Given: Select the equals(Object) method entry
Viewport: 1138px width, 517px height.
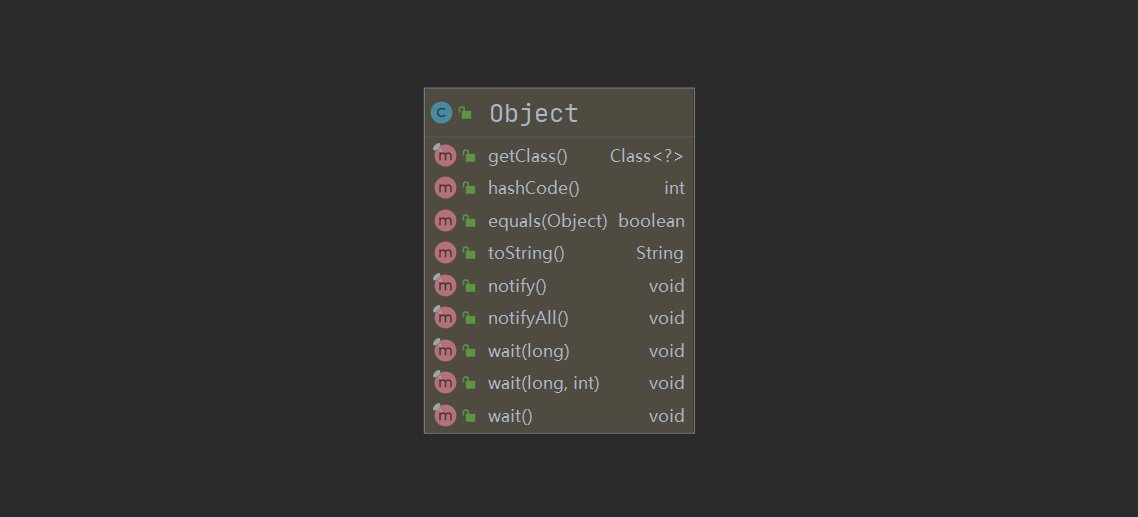Looking at the screenshot, I should (547, 221).
